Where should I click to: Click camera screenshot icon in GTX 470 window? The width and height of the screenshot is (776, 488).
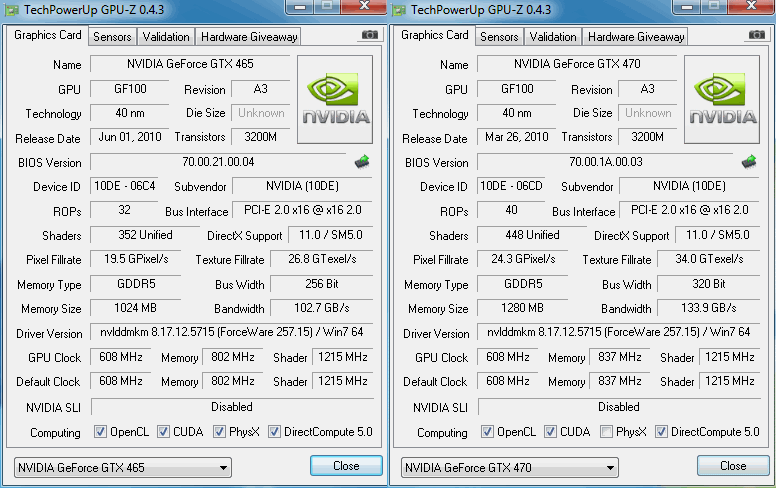(x=757, y=35)
